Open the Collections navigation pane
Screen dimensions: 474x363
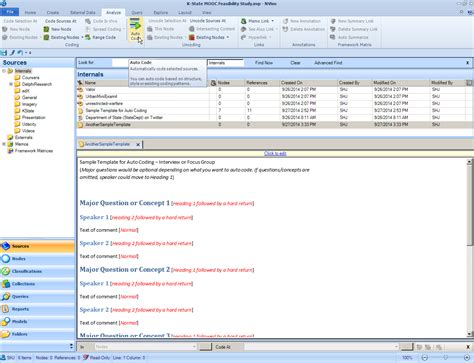pyautogui.click(x=37, y=284)
